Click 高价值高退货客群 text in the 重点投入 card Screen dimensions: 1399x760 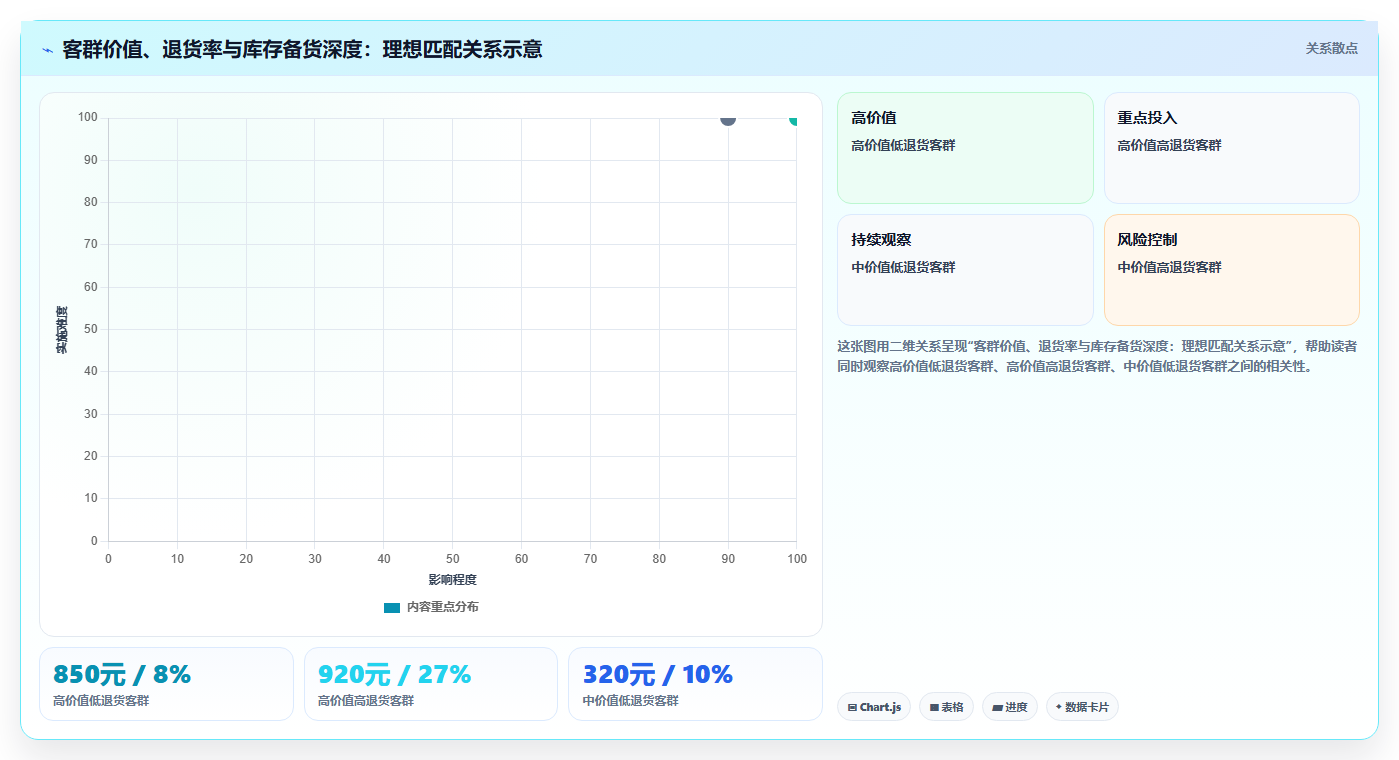pos(1169,145)
